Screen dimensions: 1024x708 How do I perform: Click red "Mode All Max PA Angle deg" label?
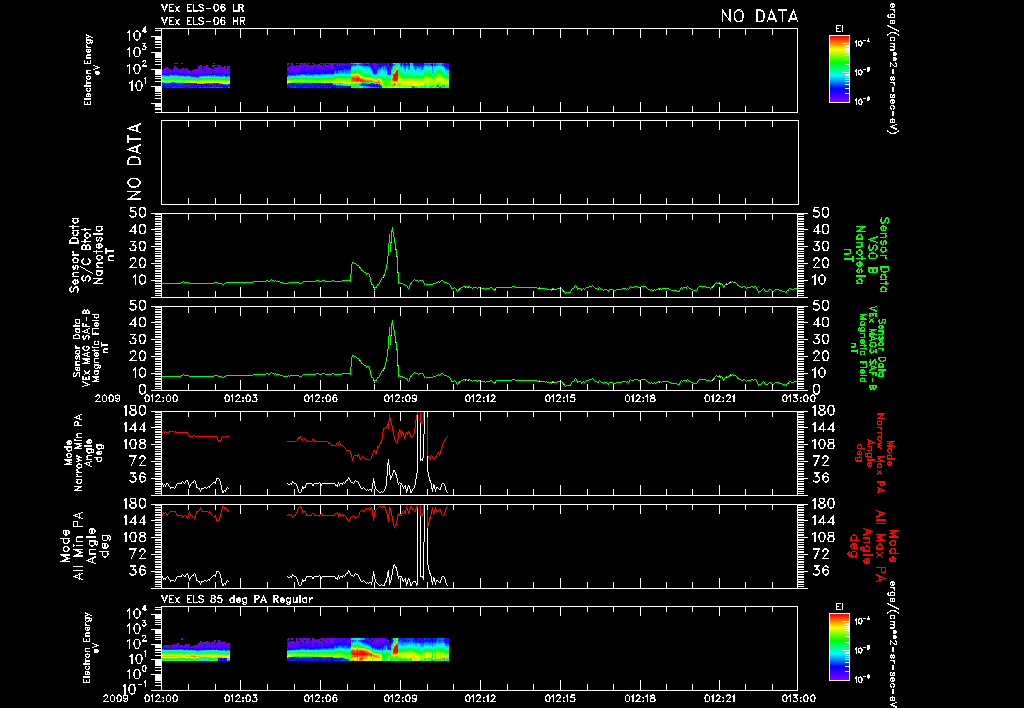pos(874,545)
